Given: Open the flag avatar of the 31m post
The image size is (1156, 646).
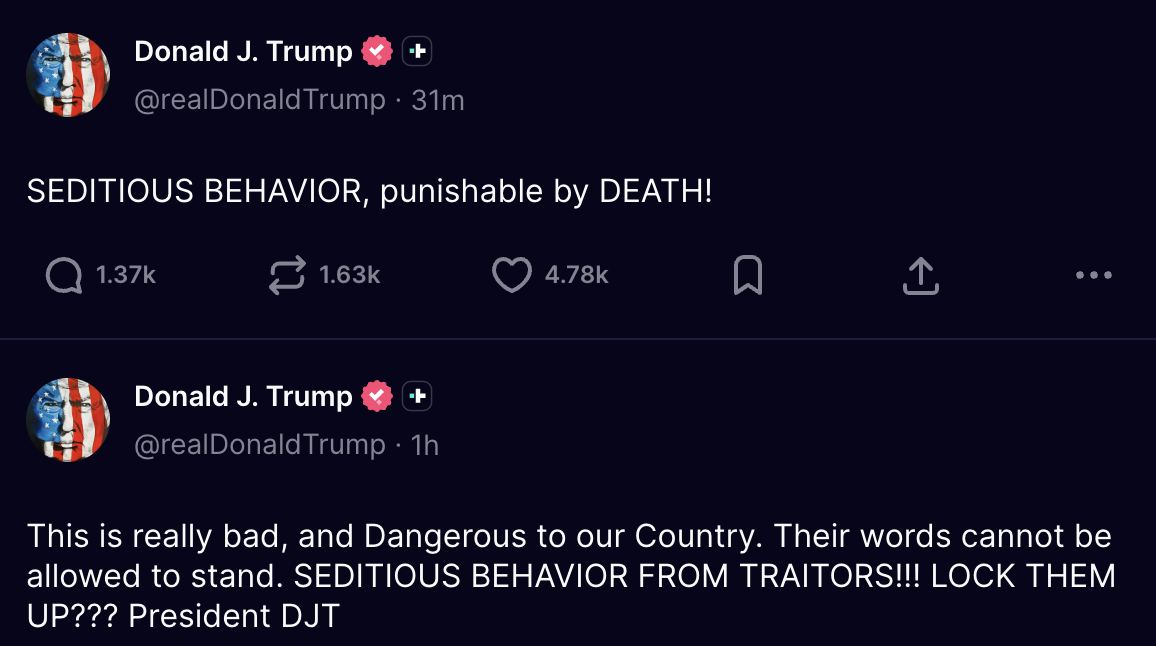Looking at the screenshot, I should (x=68, y=75).
